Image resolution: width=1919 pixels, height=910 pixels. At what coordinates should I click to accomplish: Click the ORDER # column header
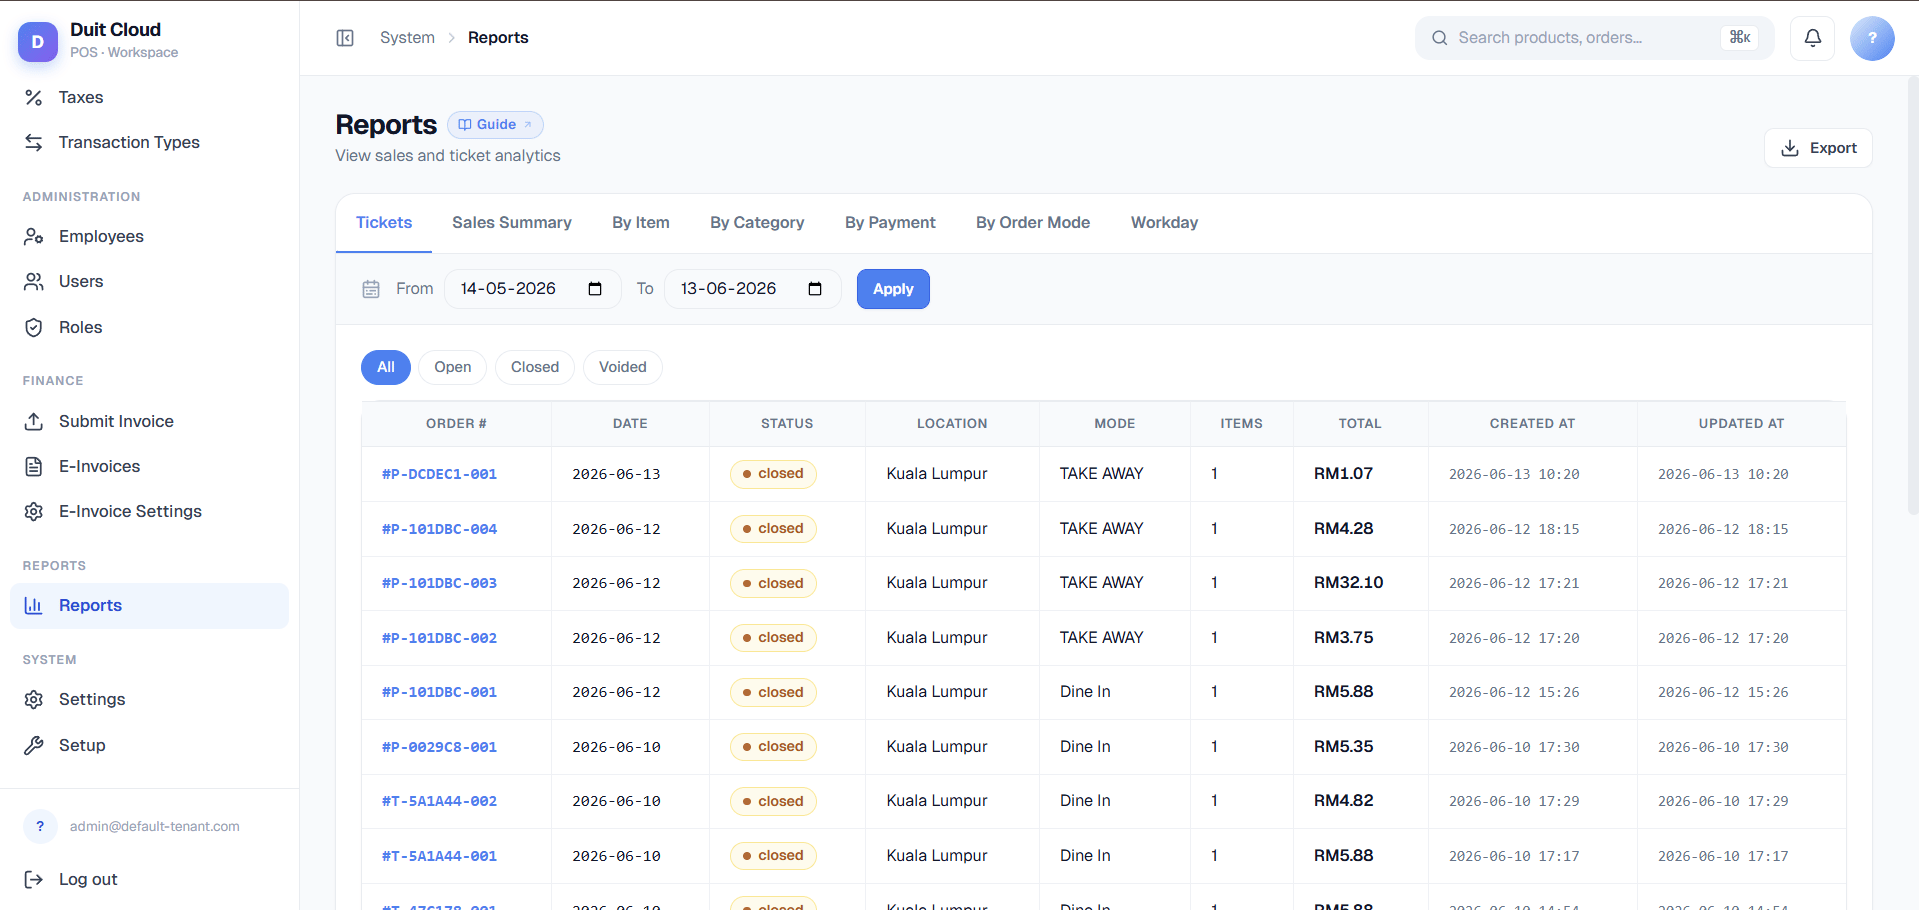(456, 424)
